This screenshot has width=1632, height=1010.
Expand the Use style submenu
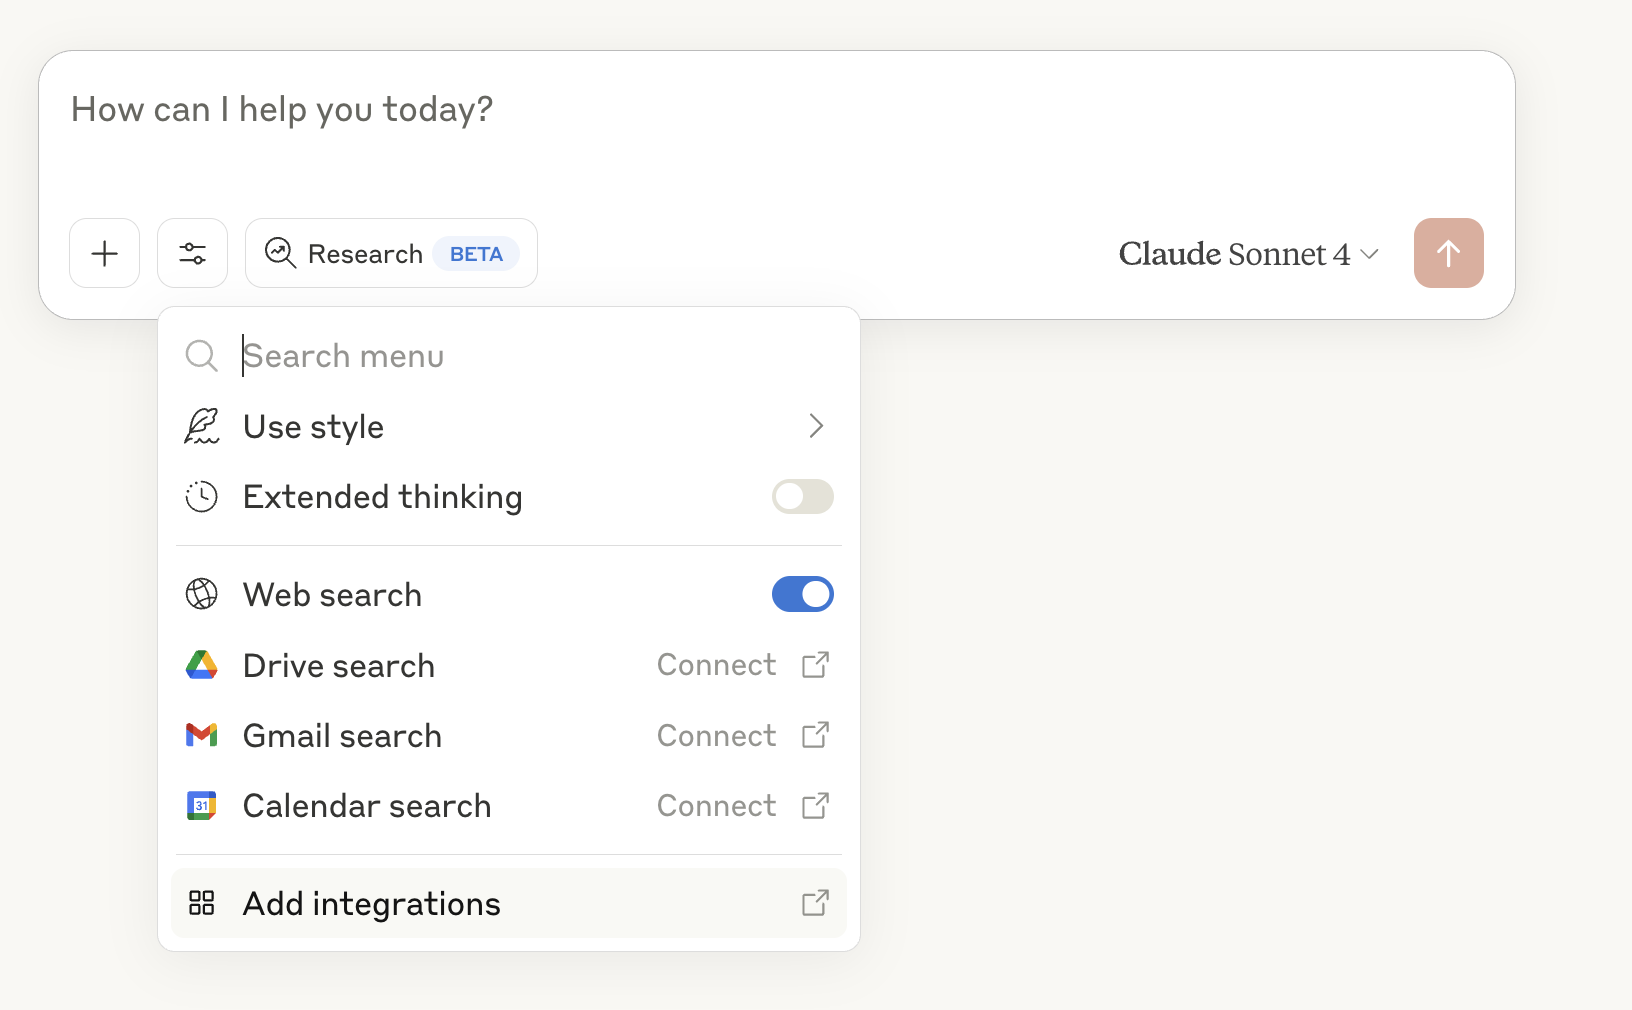click(314, 427)
